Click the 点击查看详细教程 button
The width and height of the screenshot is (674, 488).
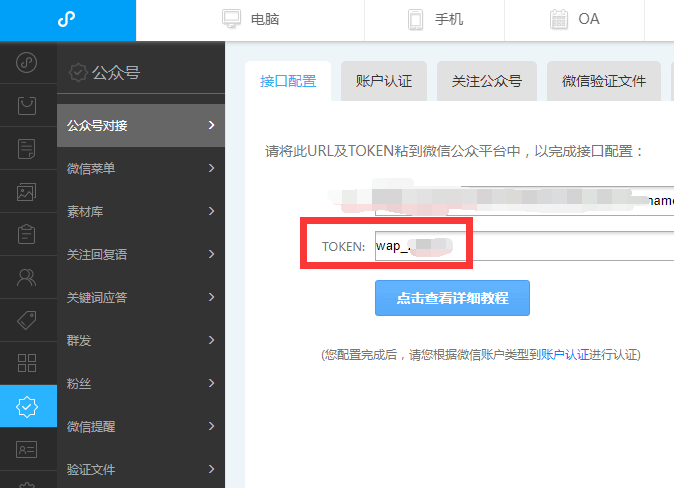point(452,298)
